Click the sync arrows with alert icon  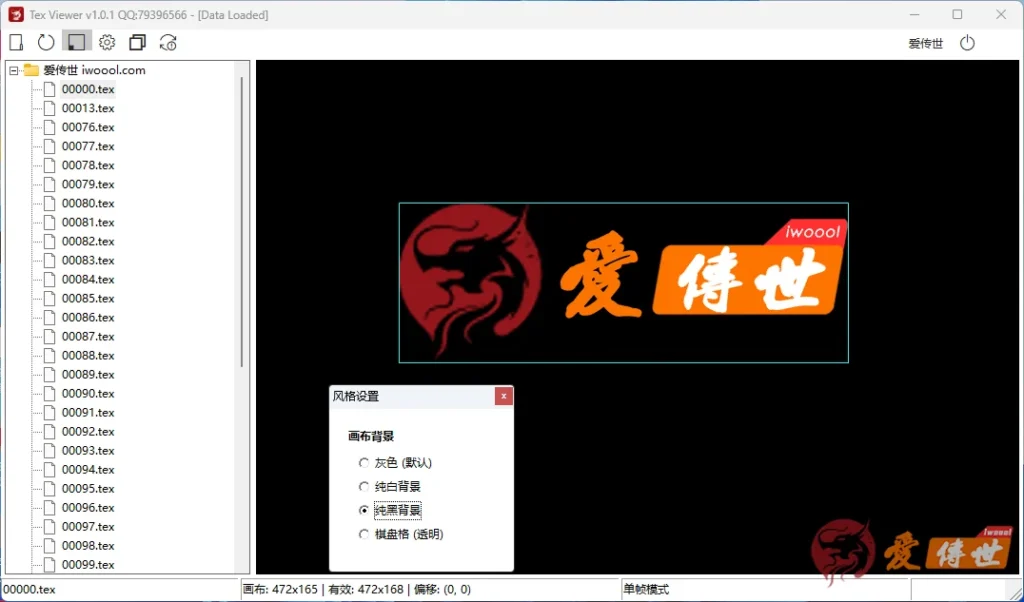click(168, 42)
